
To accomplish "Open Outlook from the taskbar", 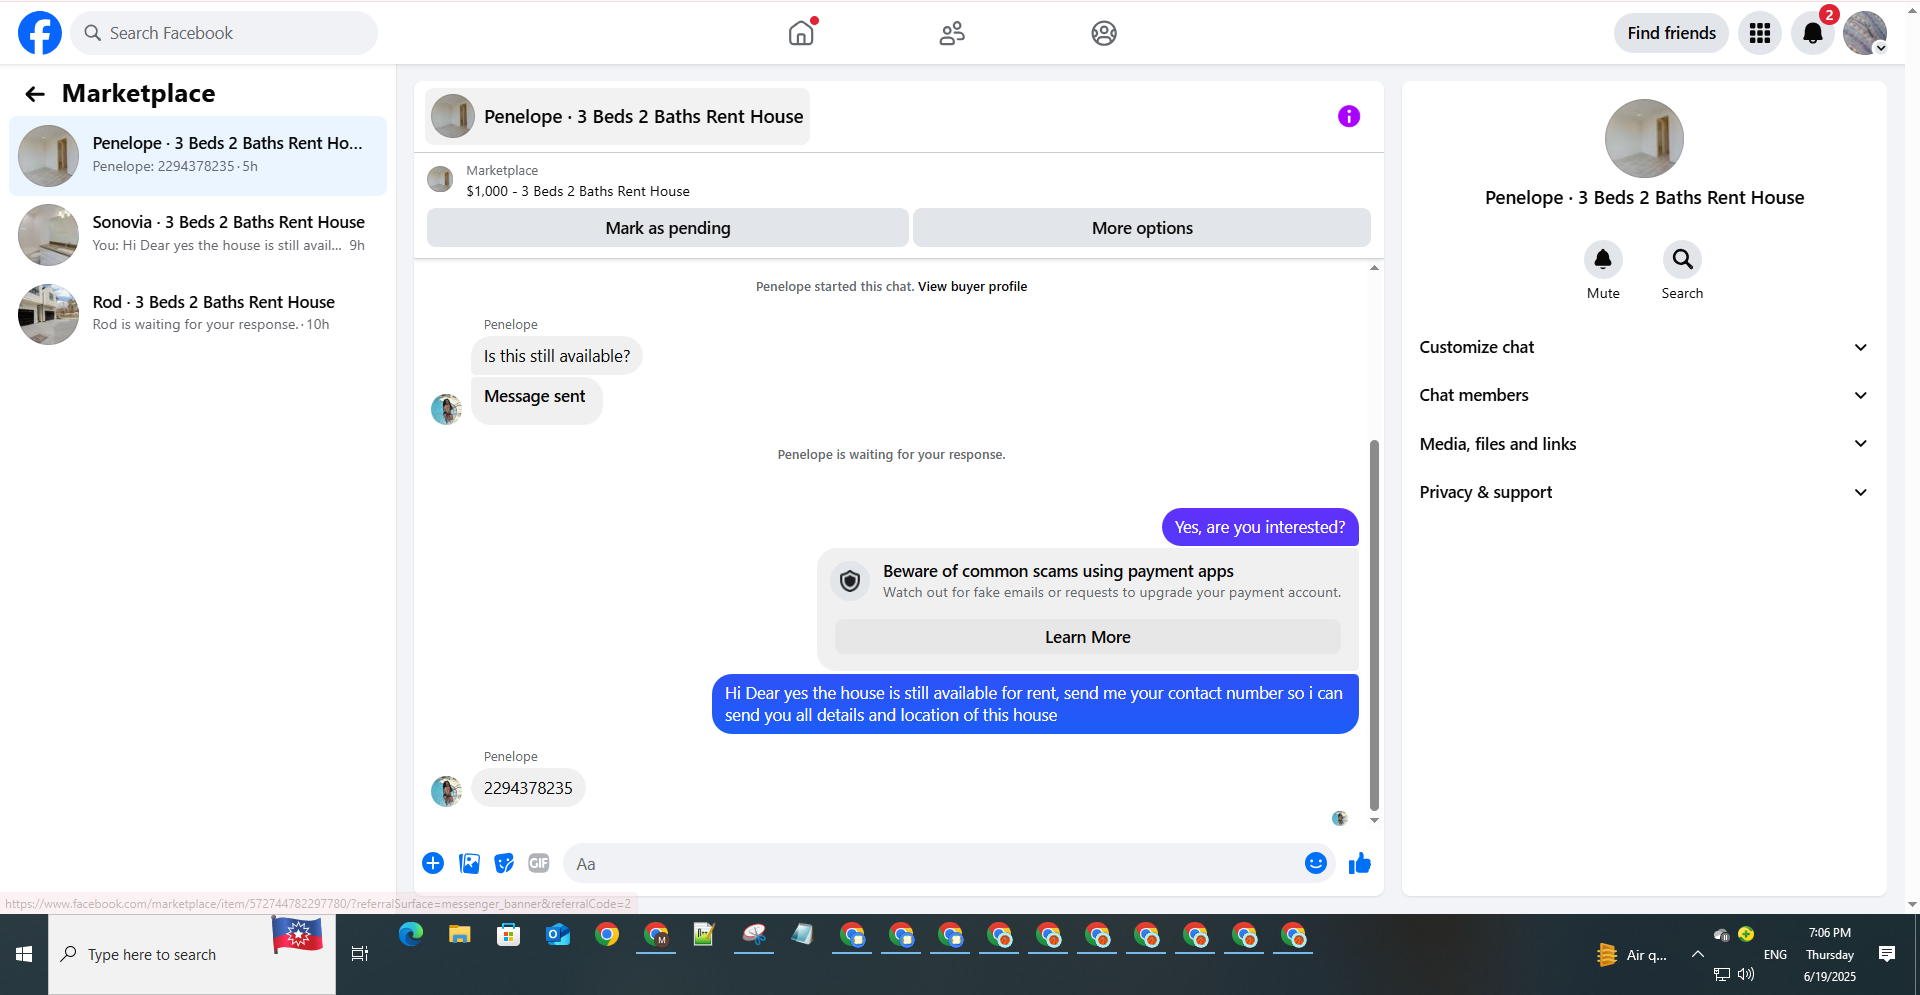I will click(557, 935).
